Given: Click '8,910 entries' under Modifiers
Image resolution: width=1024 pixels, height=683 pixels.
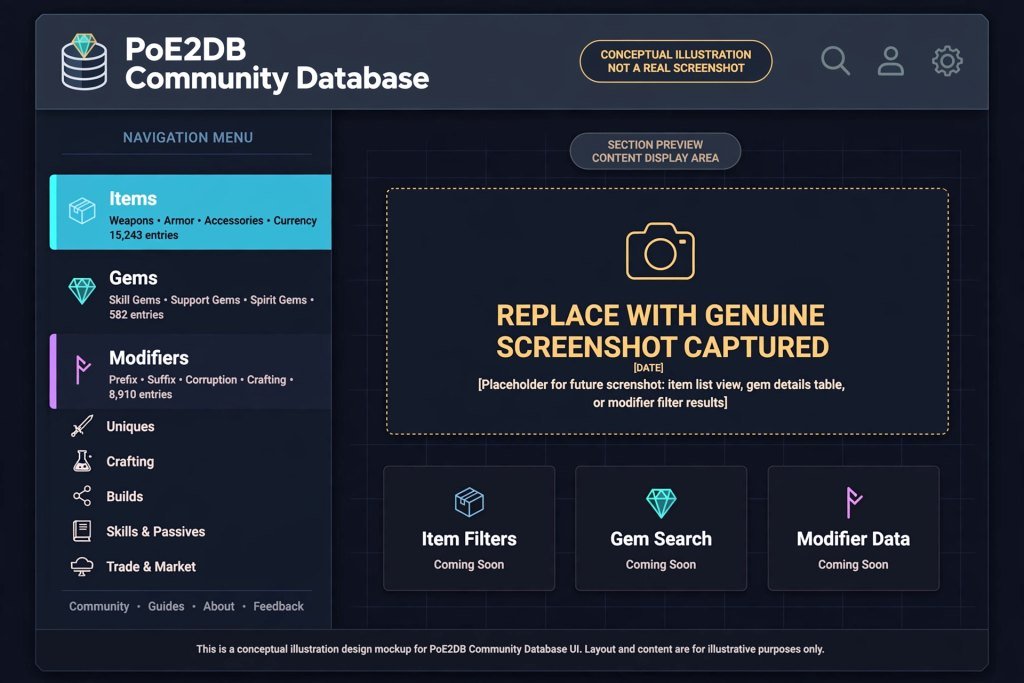Looking at the screenshot, I should (140, 394).
